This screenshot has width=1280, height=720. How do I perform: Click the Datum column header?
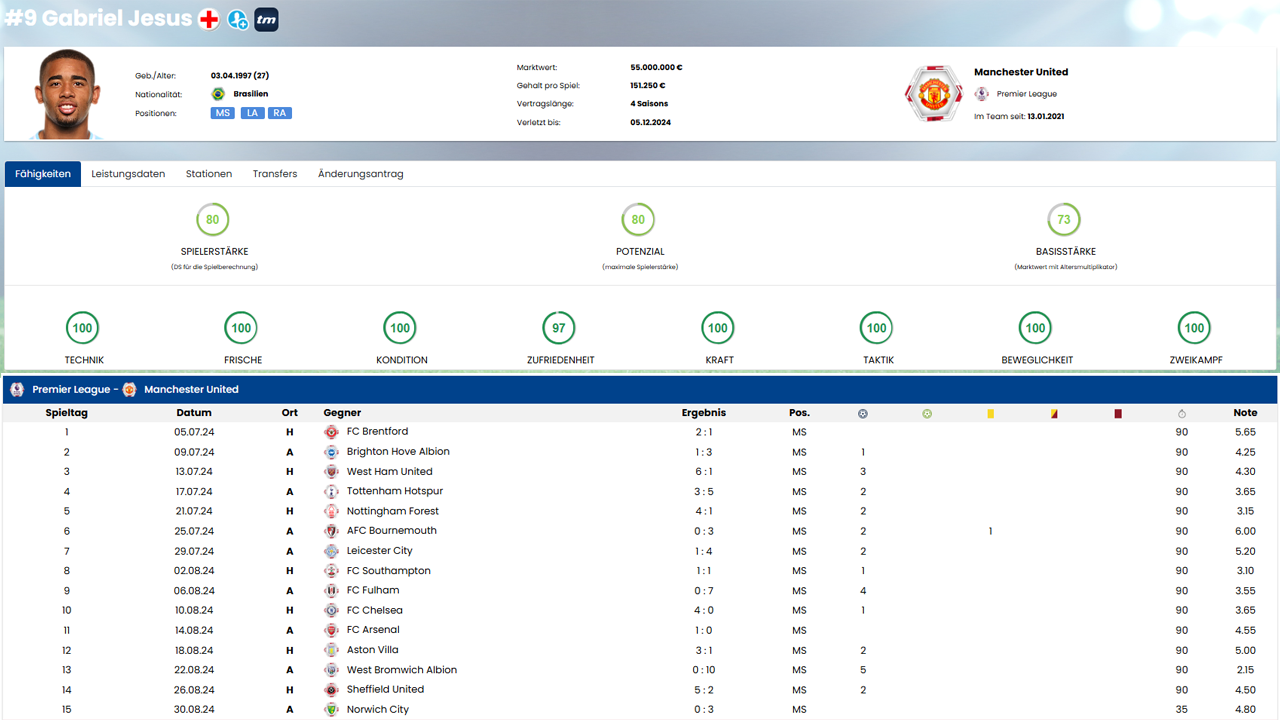(194, 413)
